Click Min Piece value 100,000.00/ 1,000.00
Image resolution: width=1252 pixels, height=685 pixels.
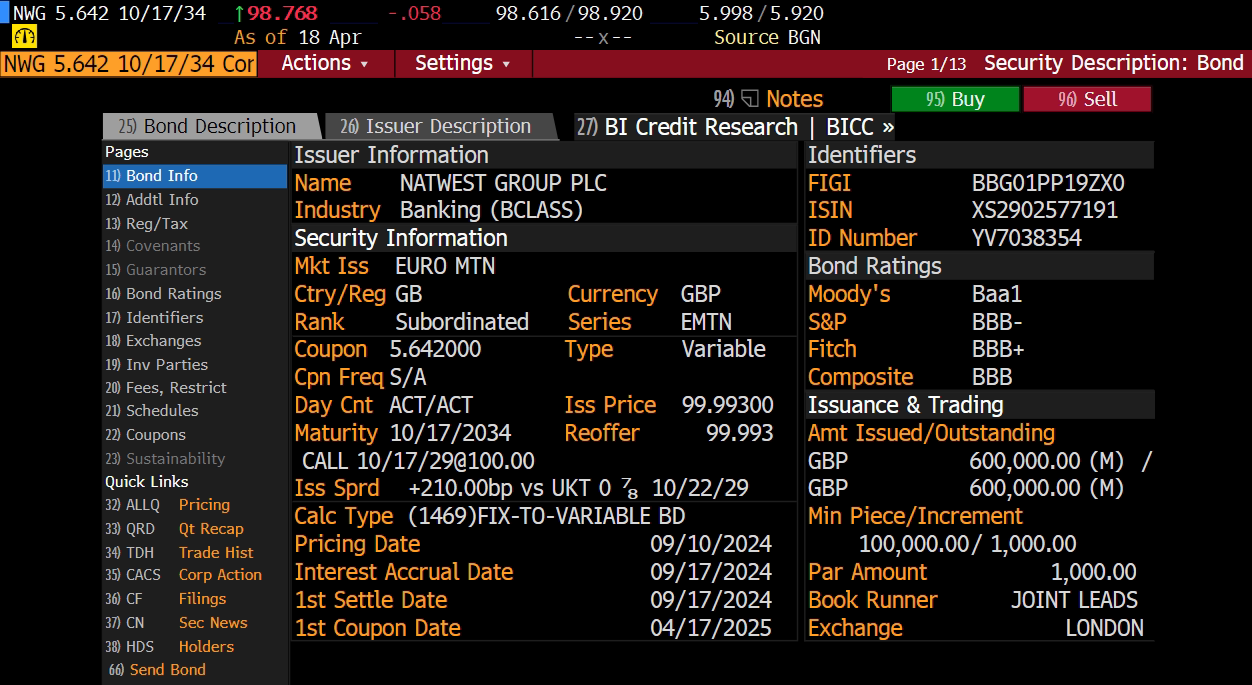coord(968,544)
